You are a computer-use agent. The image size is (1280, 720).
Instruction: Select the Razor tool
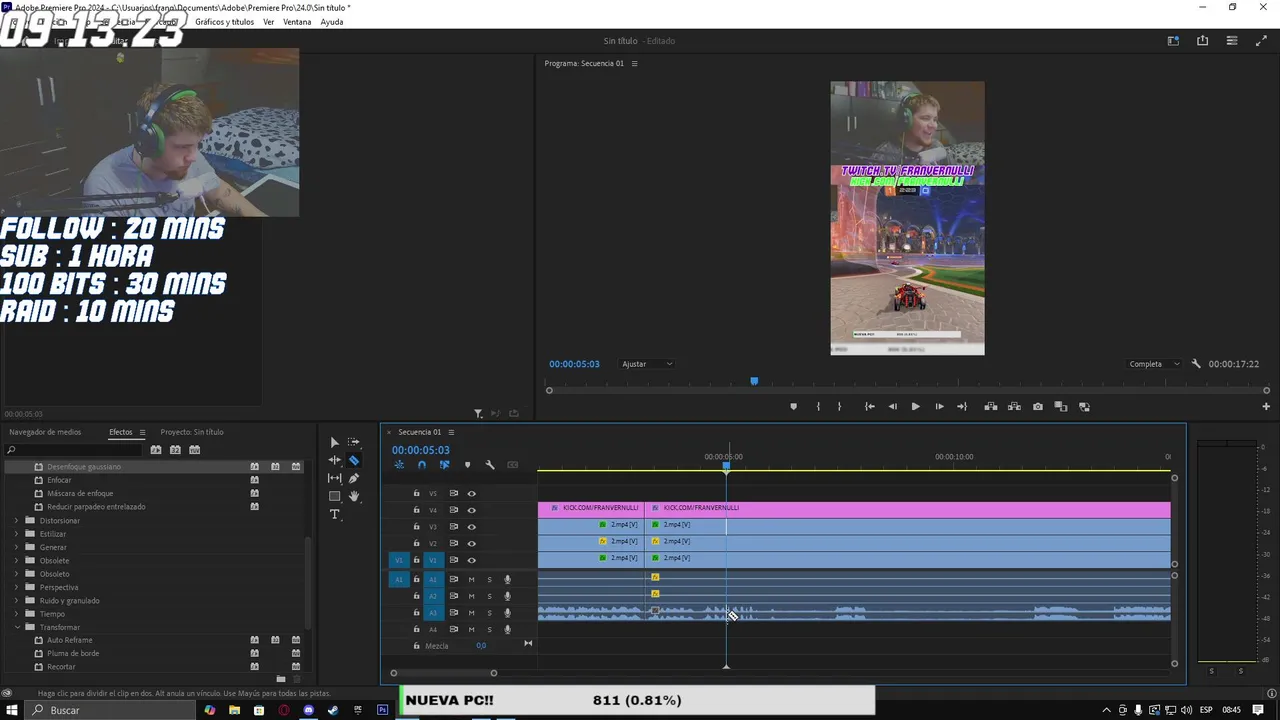point(354,460)
